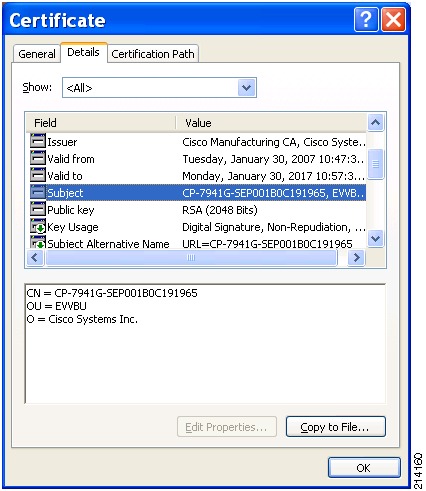Select the Subject Alternative Name row label
The width and height of the screenshot is (426, 491).
point(108,244)
